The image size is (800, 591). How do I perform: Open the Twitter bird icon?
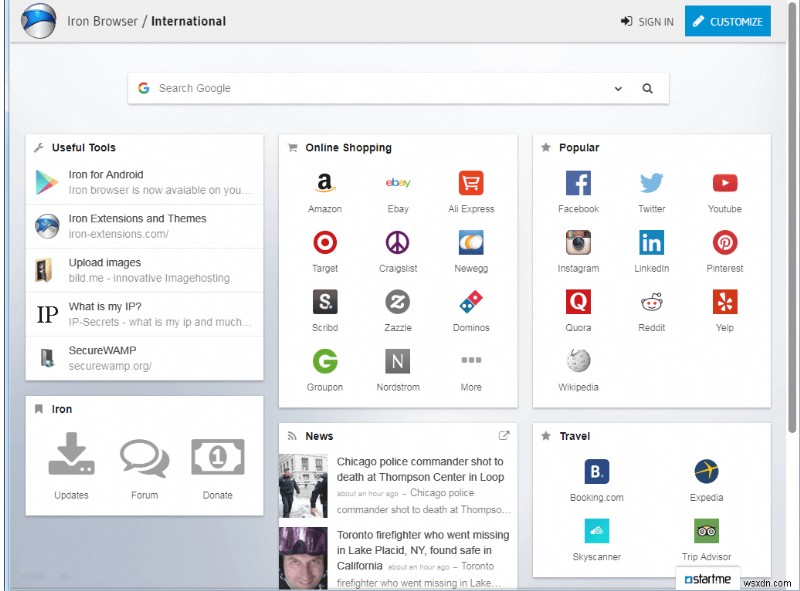point(652,183)
